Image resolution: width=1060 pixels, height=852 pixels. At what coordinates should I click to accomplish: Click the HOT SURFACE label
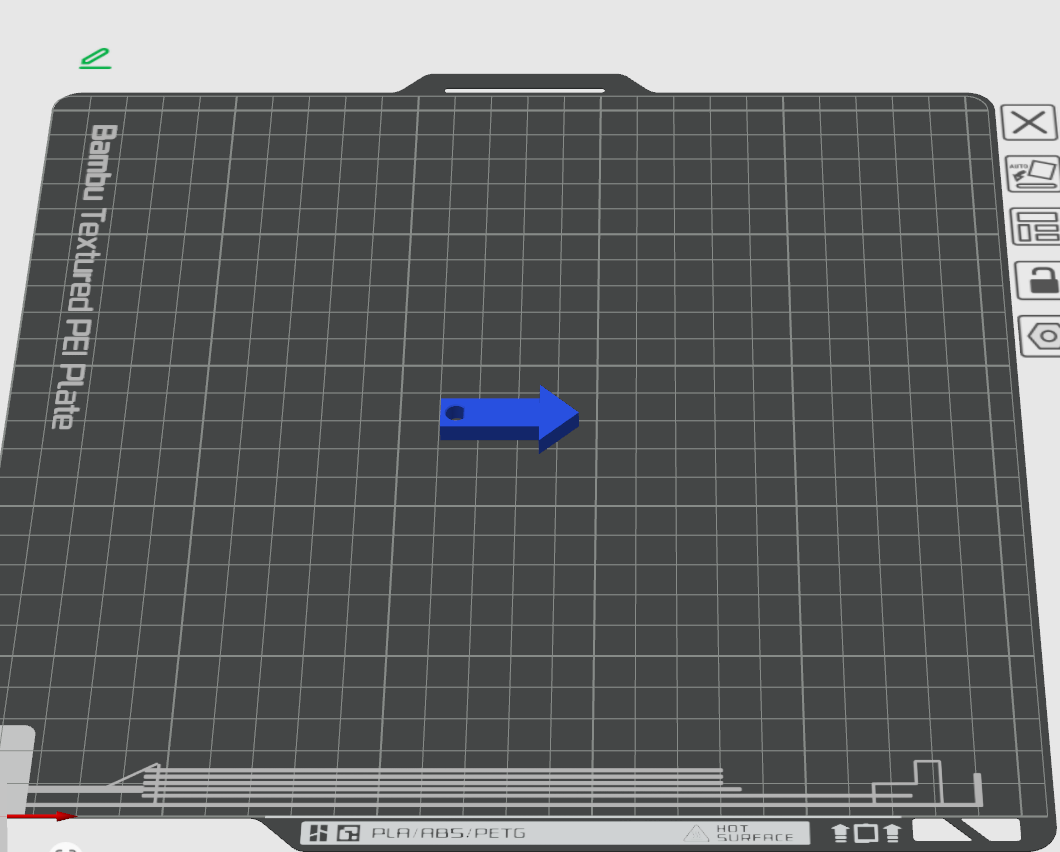point(754,833)
